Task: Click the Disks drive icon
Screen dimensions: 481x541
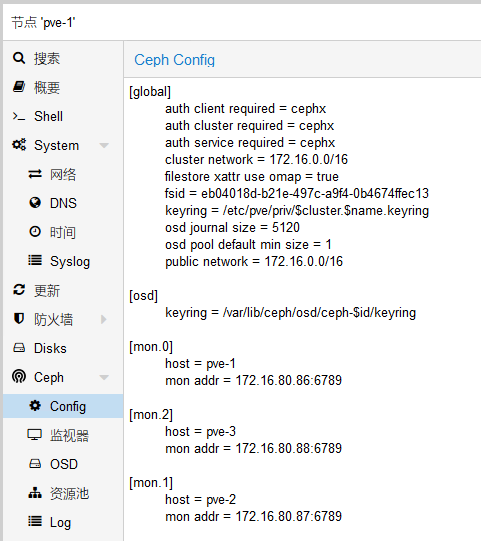Action: coord(19,348)
